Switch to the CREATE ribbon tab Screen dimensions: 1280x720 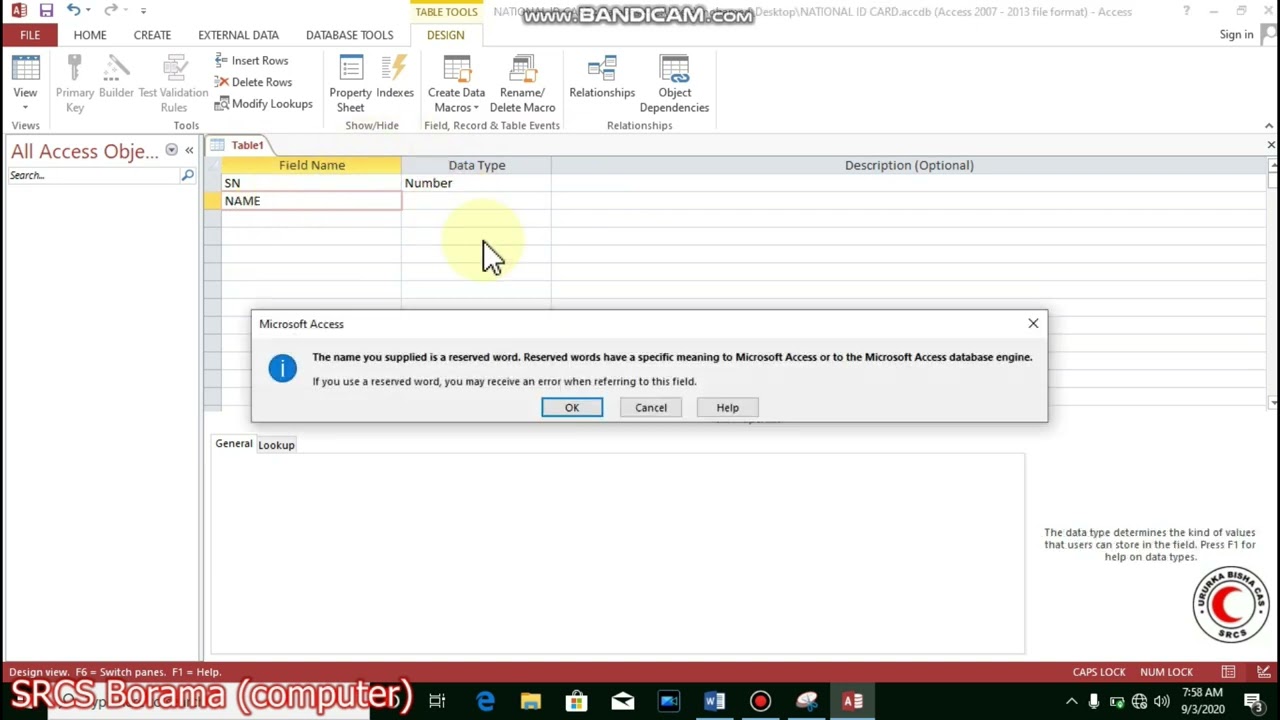(x=152, y=35)
